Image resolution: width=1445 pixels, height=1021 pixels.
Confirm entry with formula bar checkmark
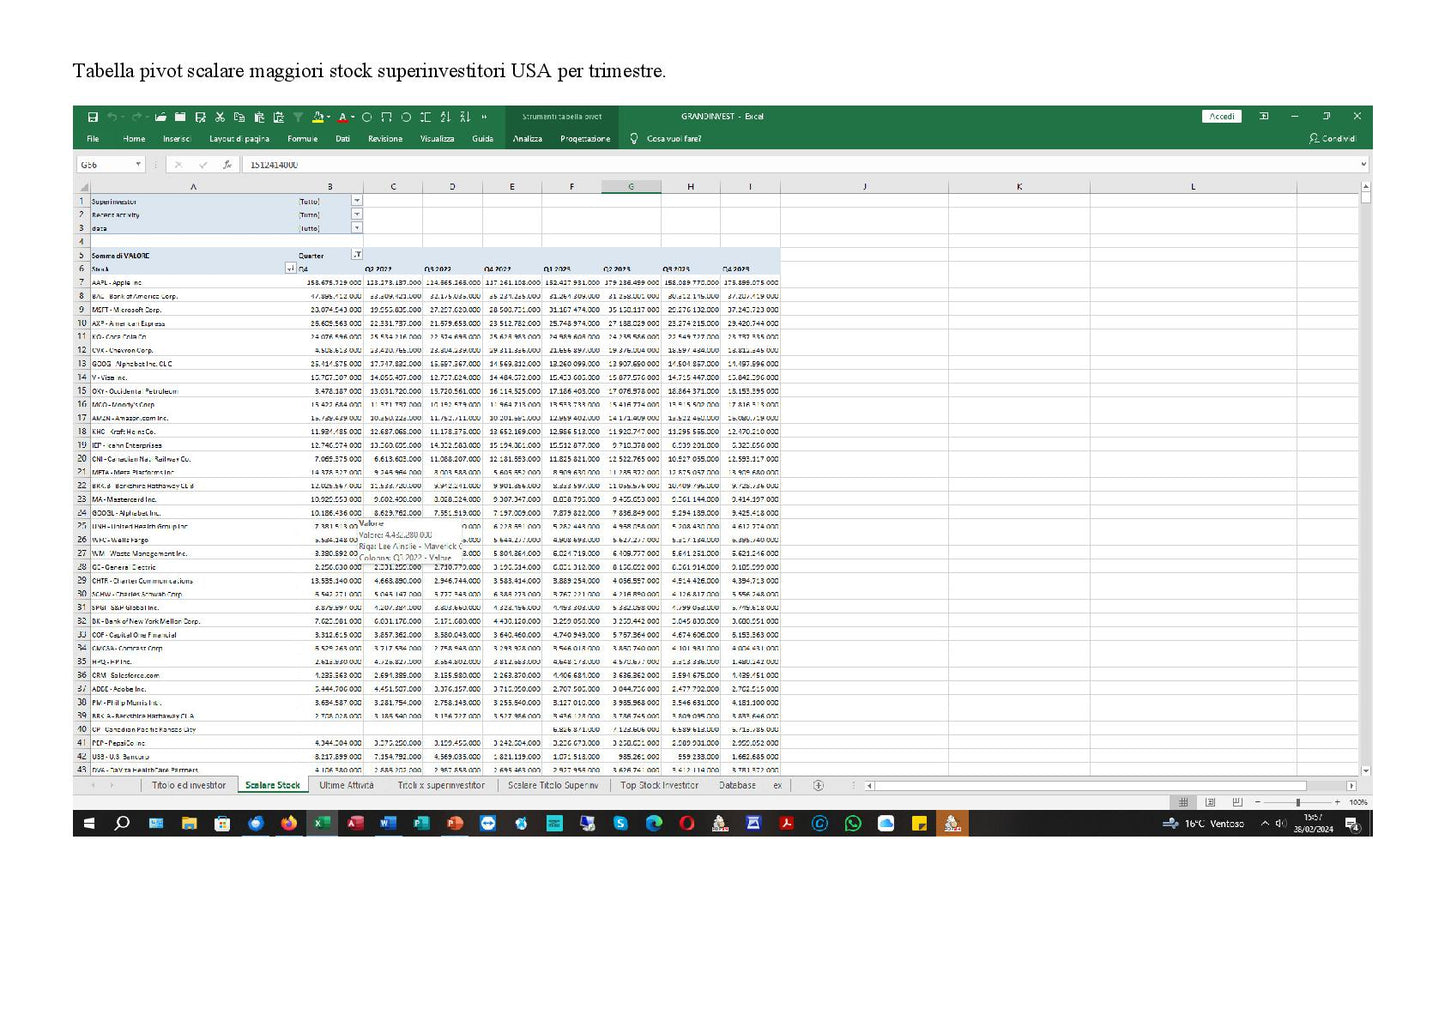(203, 164)
